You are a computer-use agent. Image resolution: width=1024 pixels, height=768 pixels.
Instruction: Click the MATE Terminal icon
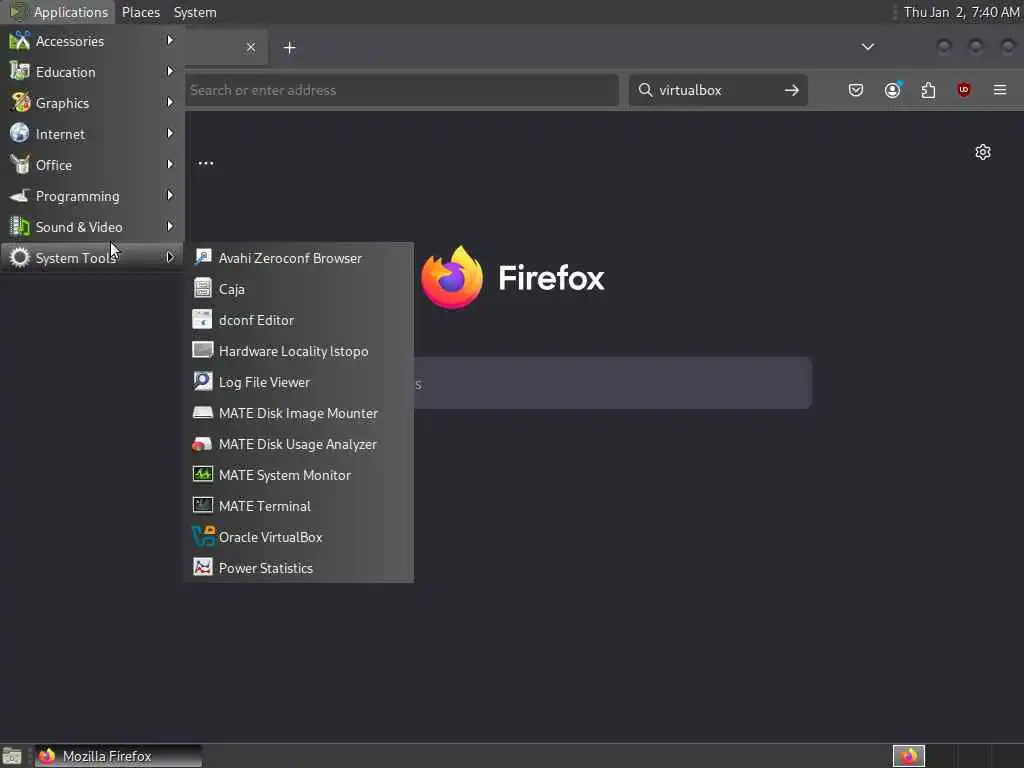[x=202, y=505]
